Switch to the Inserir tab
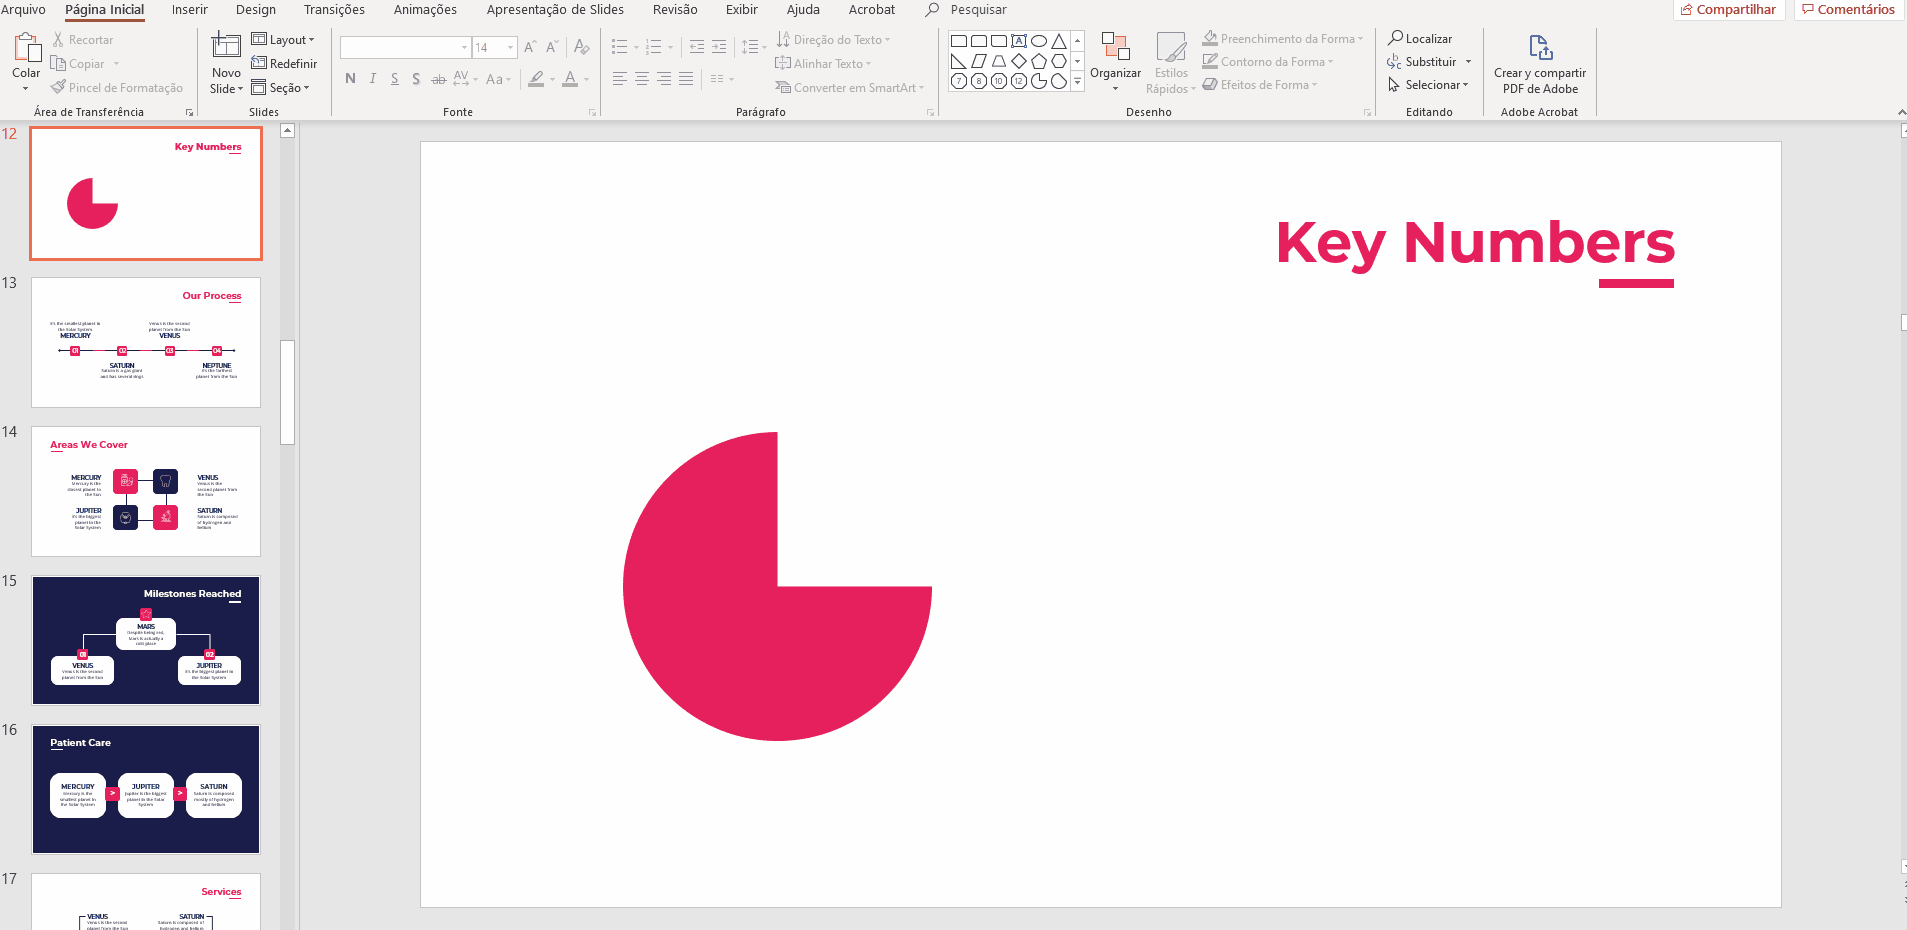1907x930 pixels. click(190, 10)
